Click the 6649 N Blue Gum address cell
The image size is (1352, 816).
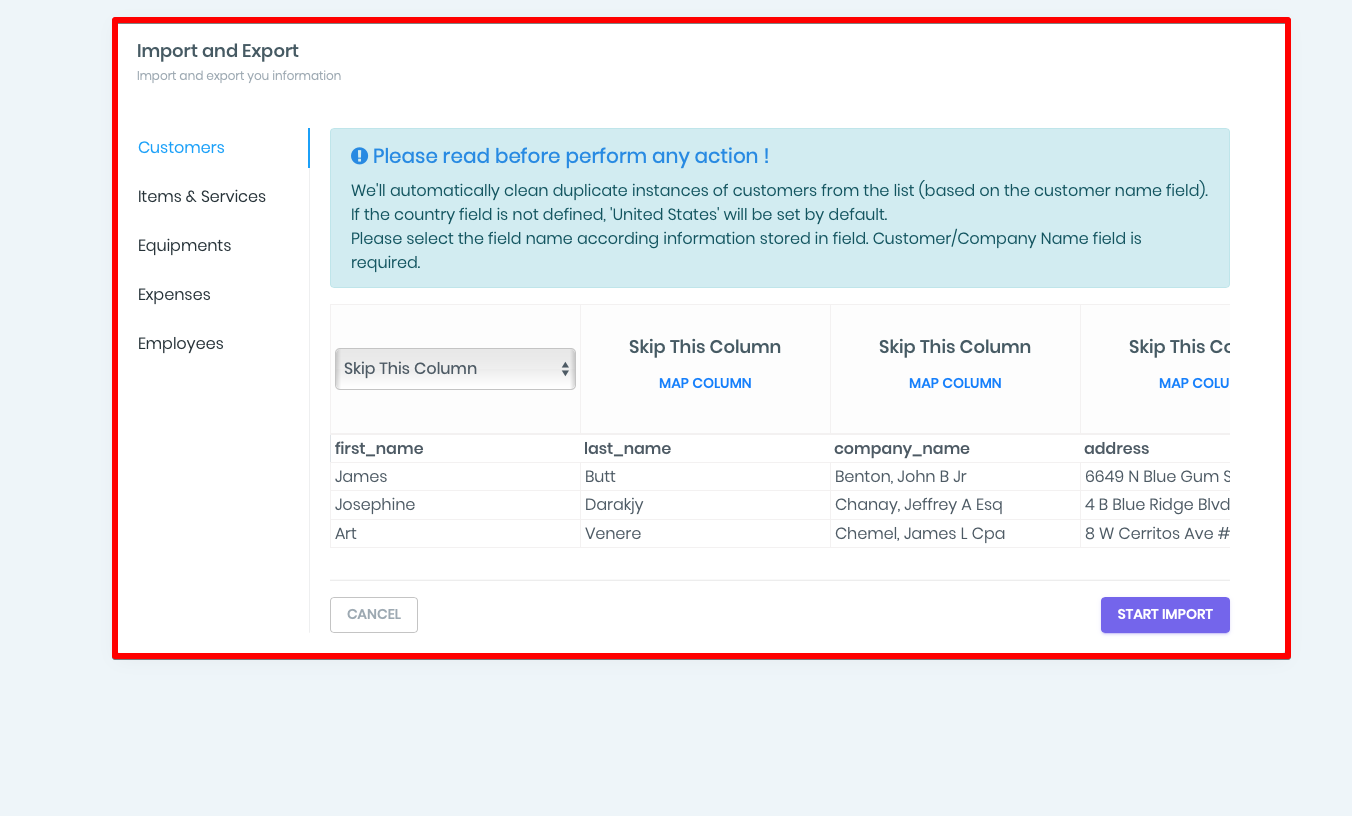(x=1155, y=477)
